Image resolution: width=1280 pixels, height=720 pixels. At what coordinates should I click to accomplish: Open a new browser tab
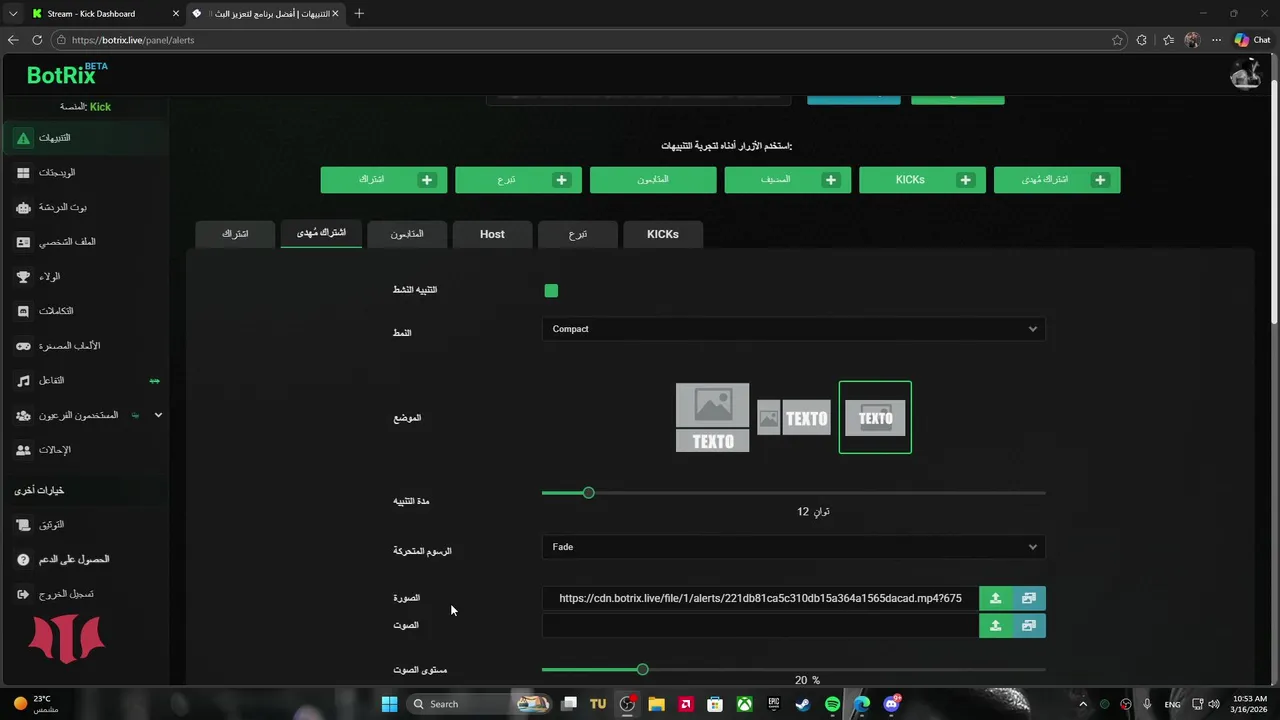pos(359,14)
